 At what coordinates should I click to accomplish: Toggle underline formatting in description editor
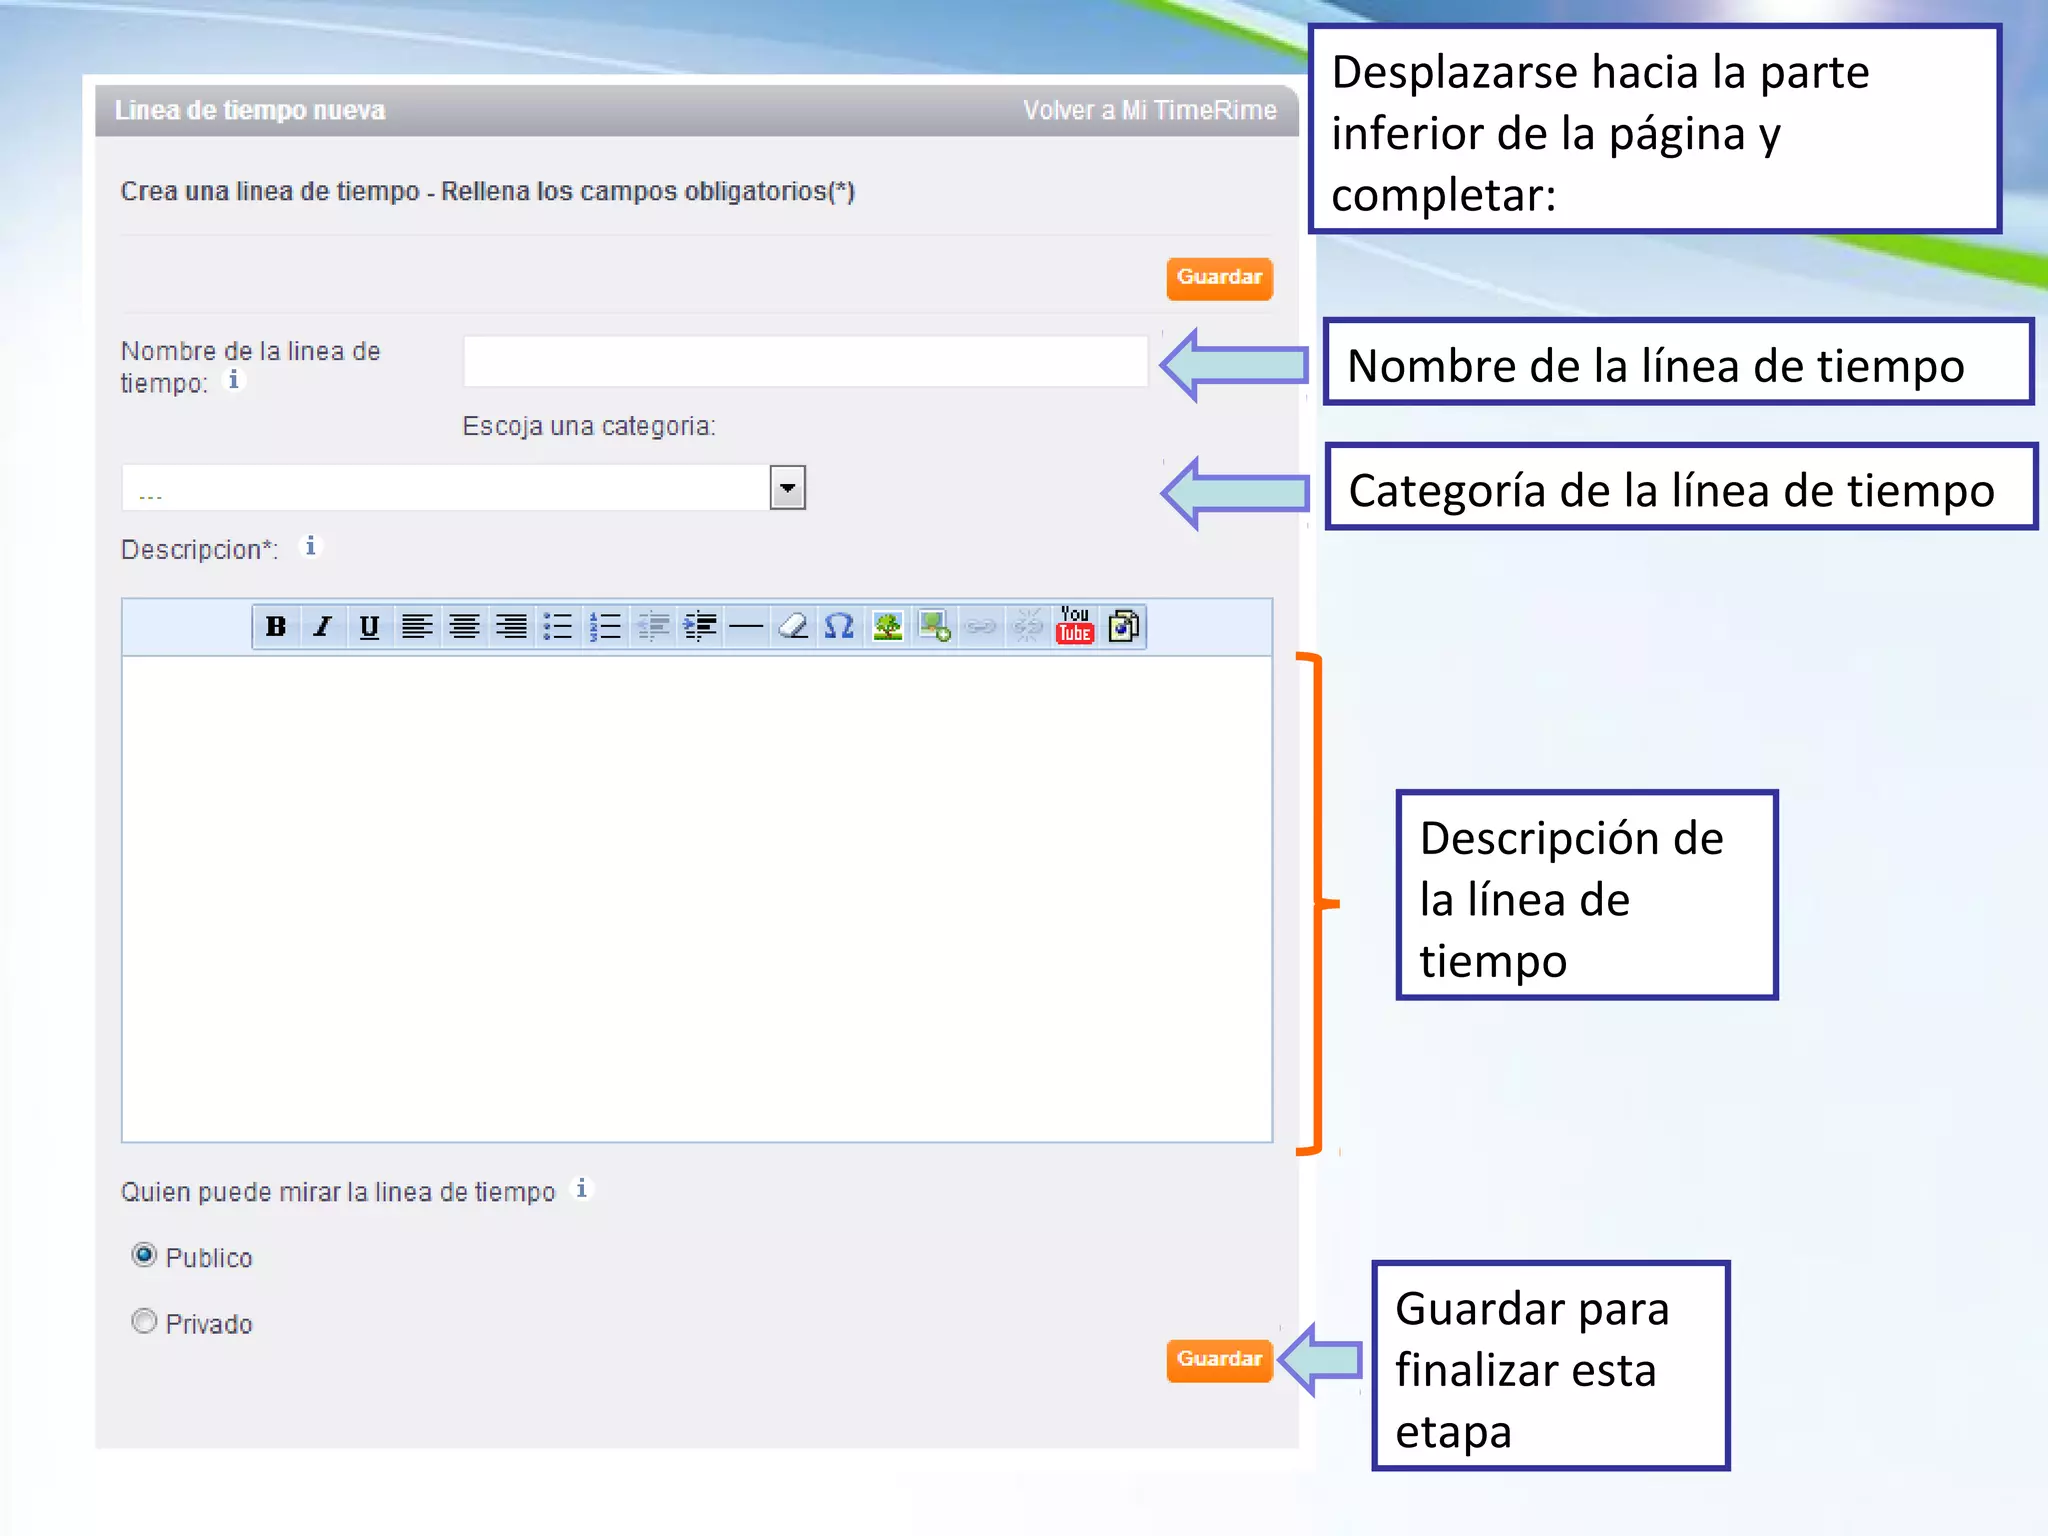(x=369, y=627)
